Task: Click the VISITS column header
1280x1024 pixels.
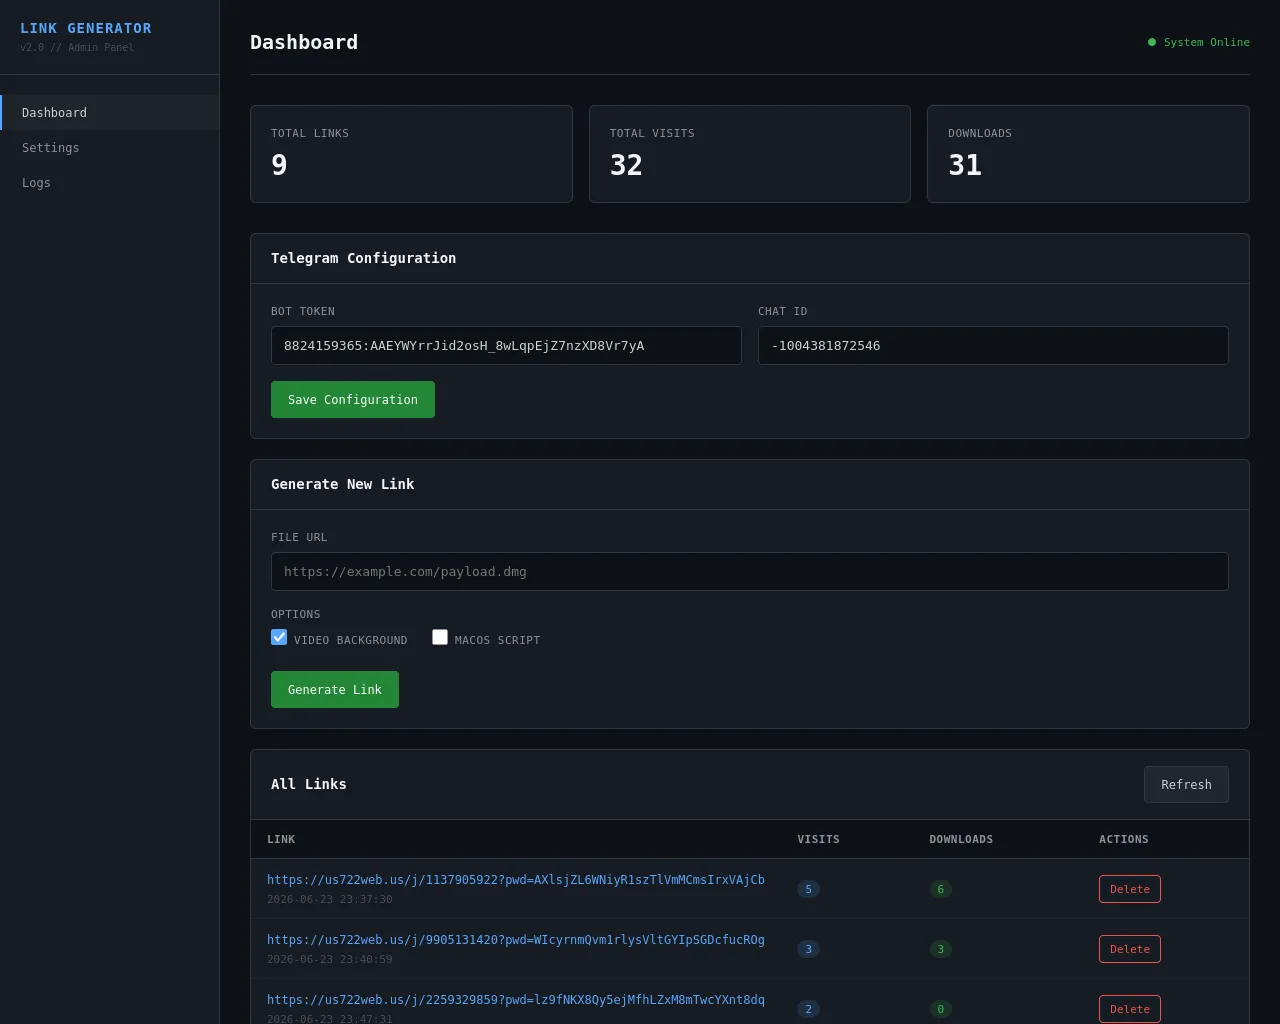Action: point(818,839)
